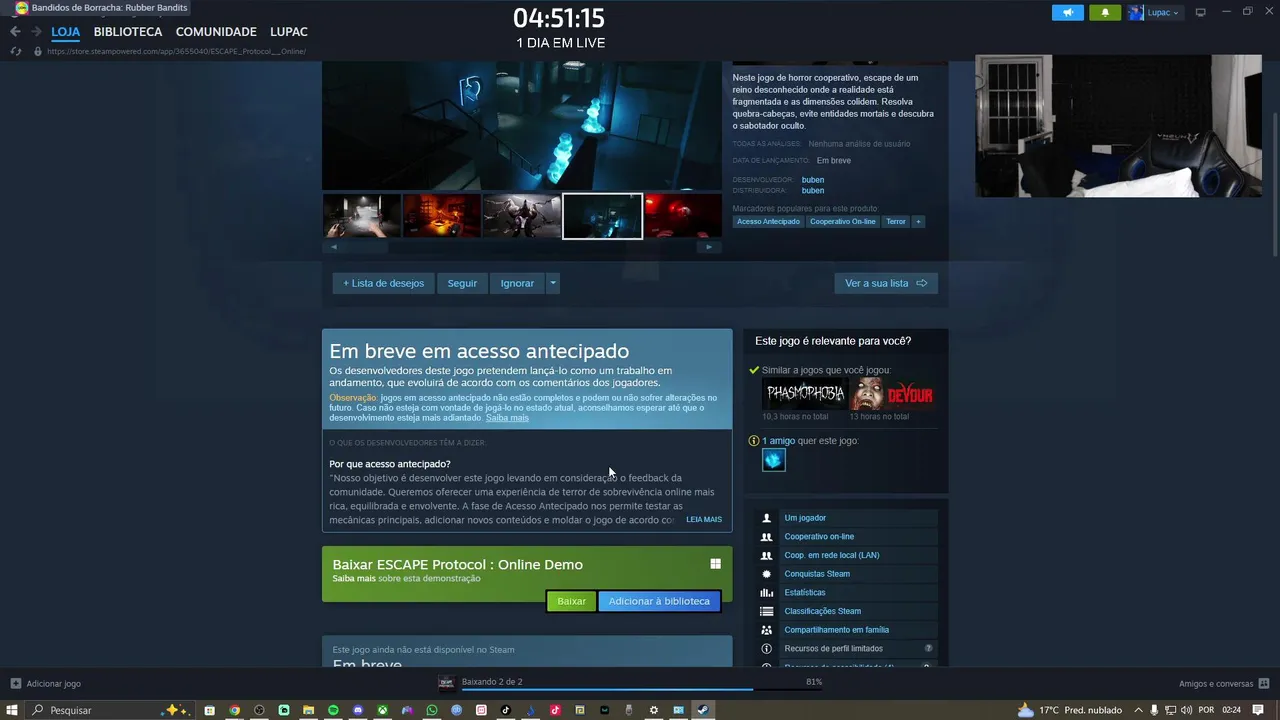Click the Um jogador feature icon

[766, 518]
